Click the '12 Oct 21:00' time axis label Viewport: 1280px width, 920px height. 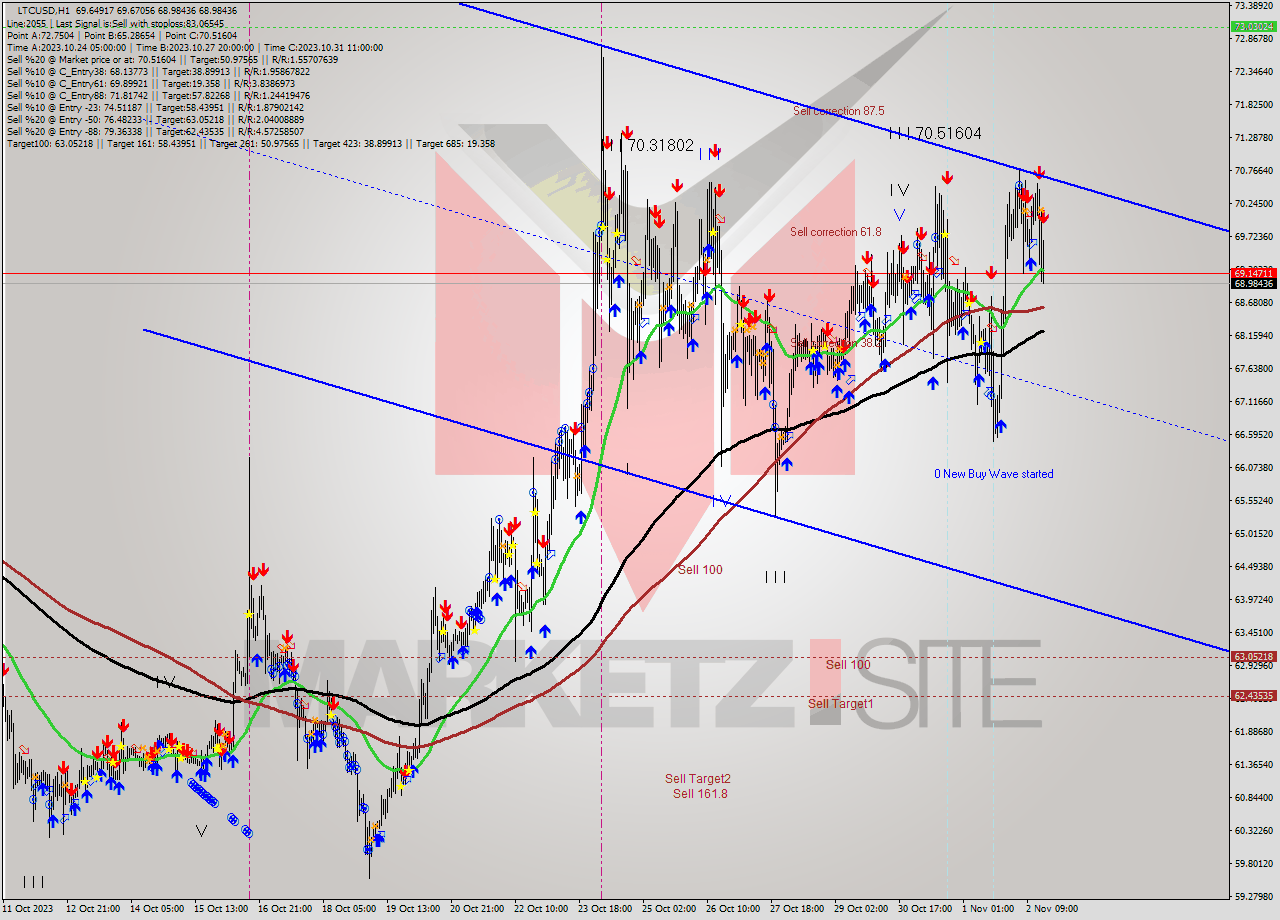[92, 909]
